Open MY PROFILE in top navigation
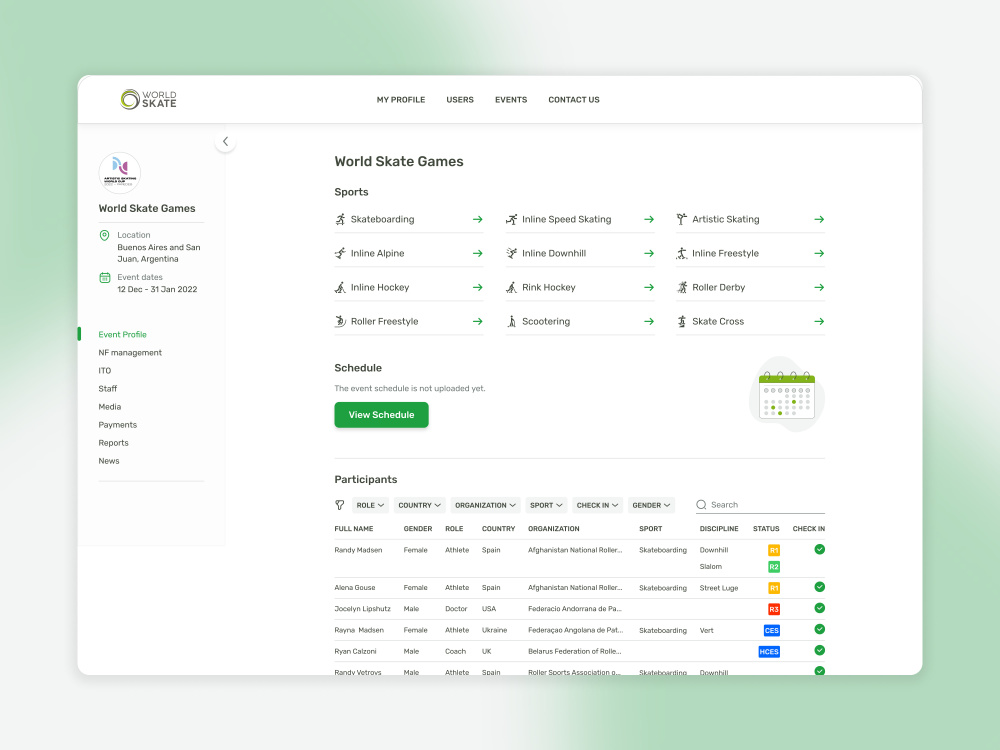1000x750 pixels. 401,100
